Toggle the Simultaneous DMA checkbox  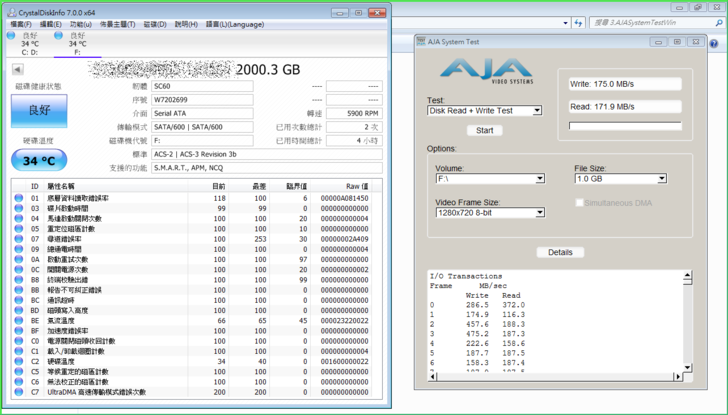point(580,203)
